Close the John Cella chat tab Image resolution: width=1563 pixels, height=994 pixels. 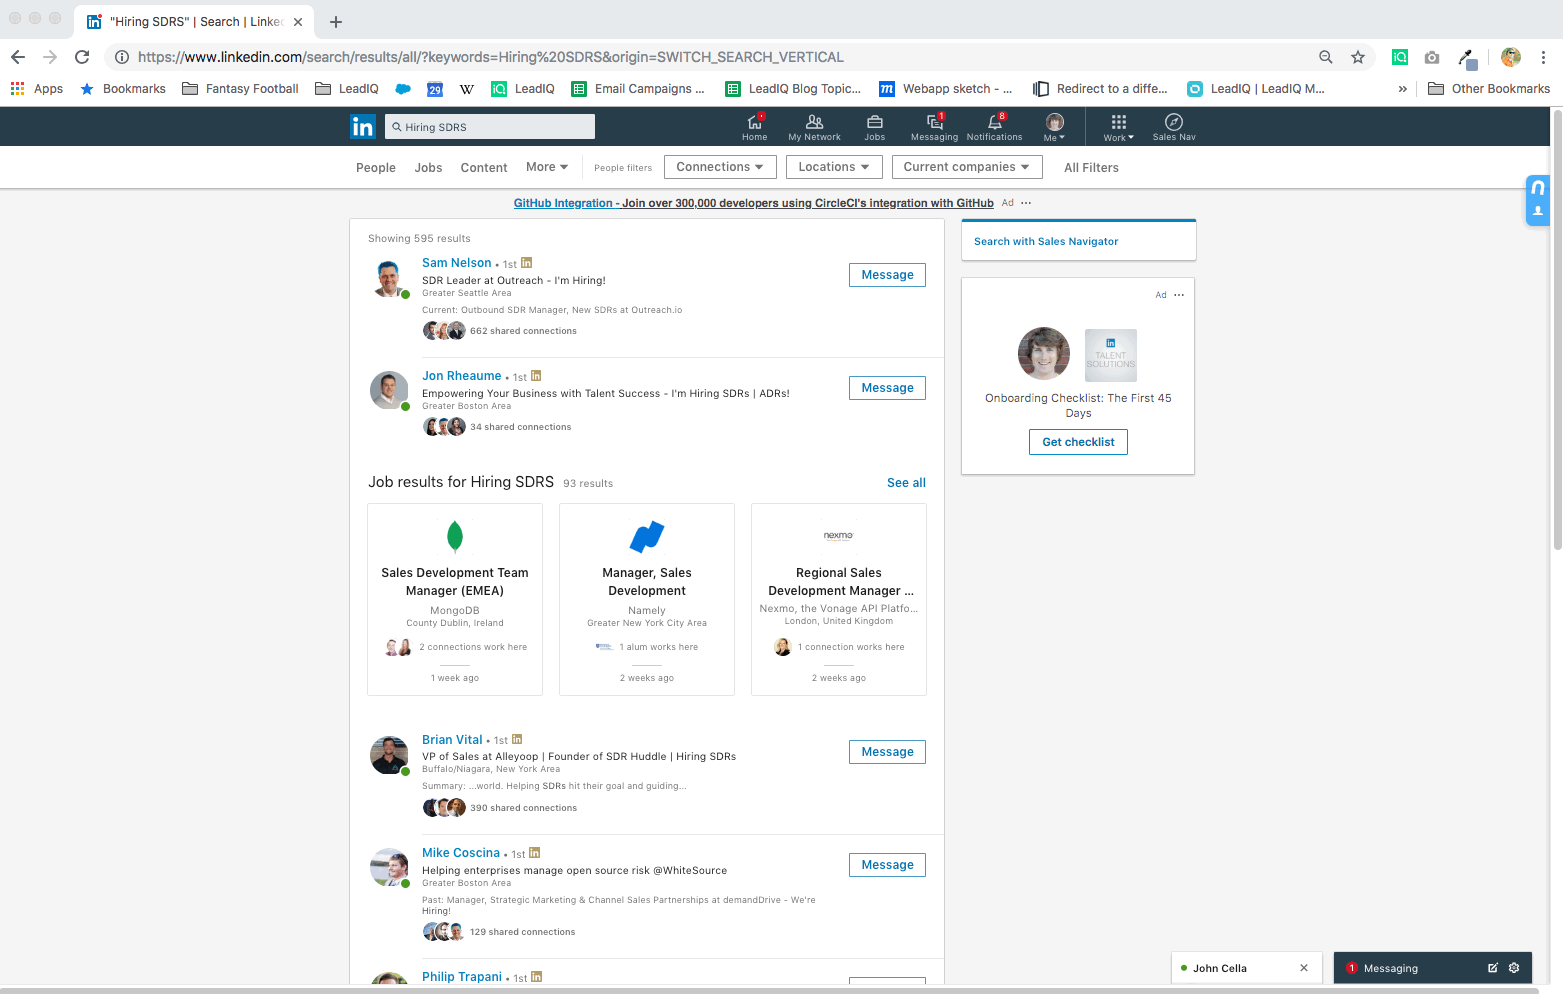(x=1304, y=968)
